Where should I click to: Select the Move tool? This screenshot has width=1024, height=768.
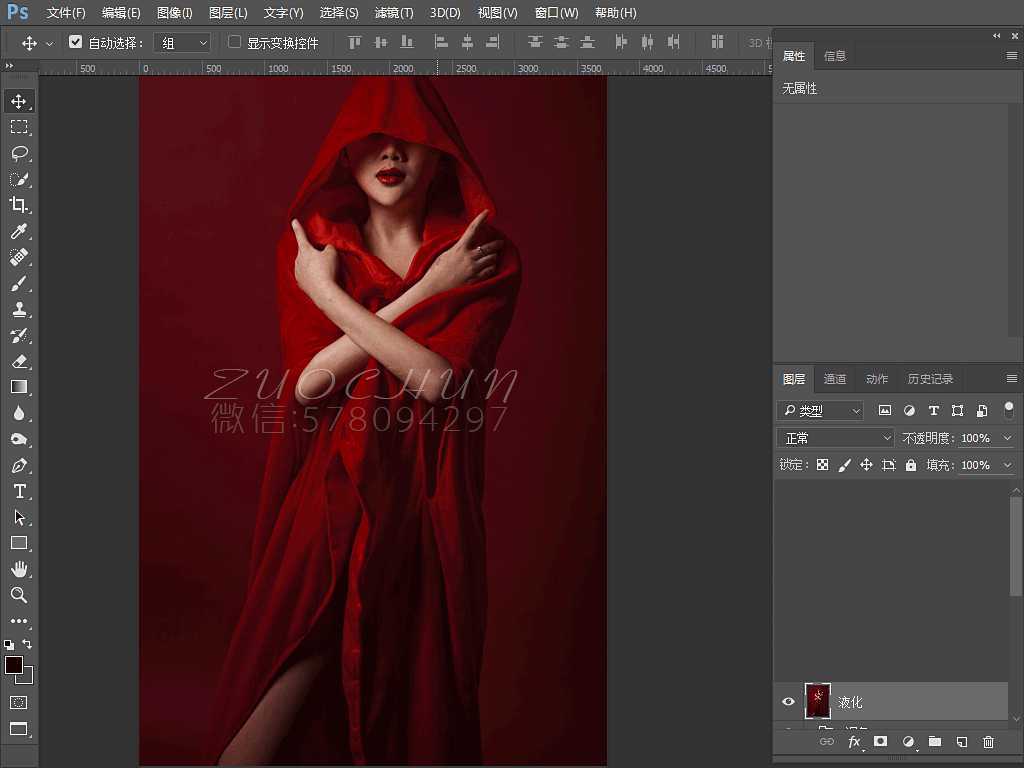pyautogui.click(x=20, y=100)
